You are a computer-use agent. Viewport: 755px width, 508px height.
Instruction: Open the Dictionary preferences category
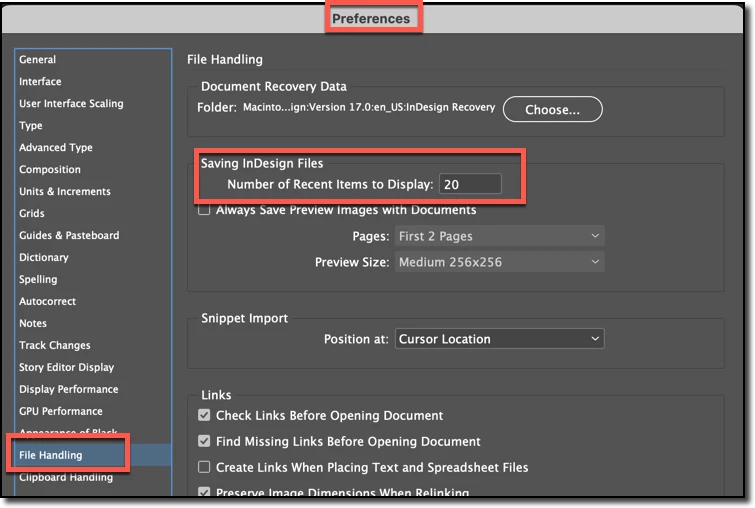pos(44,257)
